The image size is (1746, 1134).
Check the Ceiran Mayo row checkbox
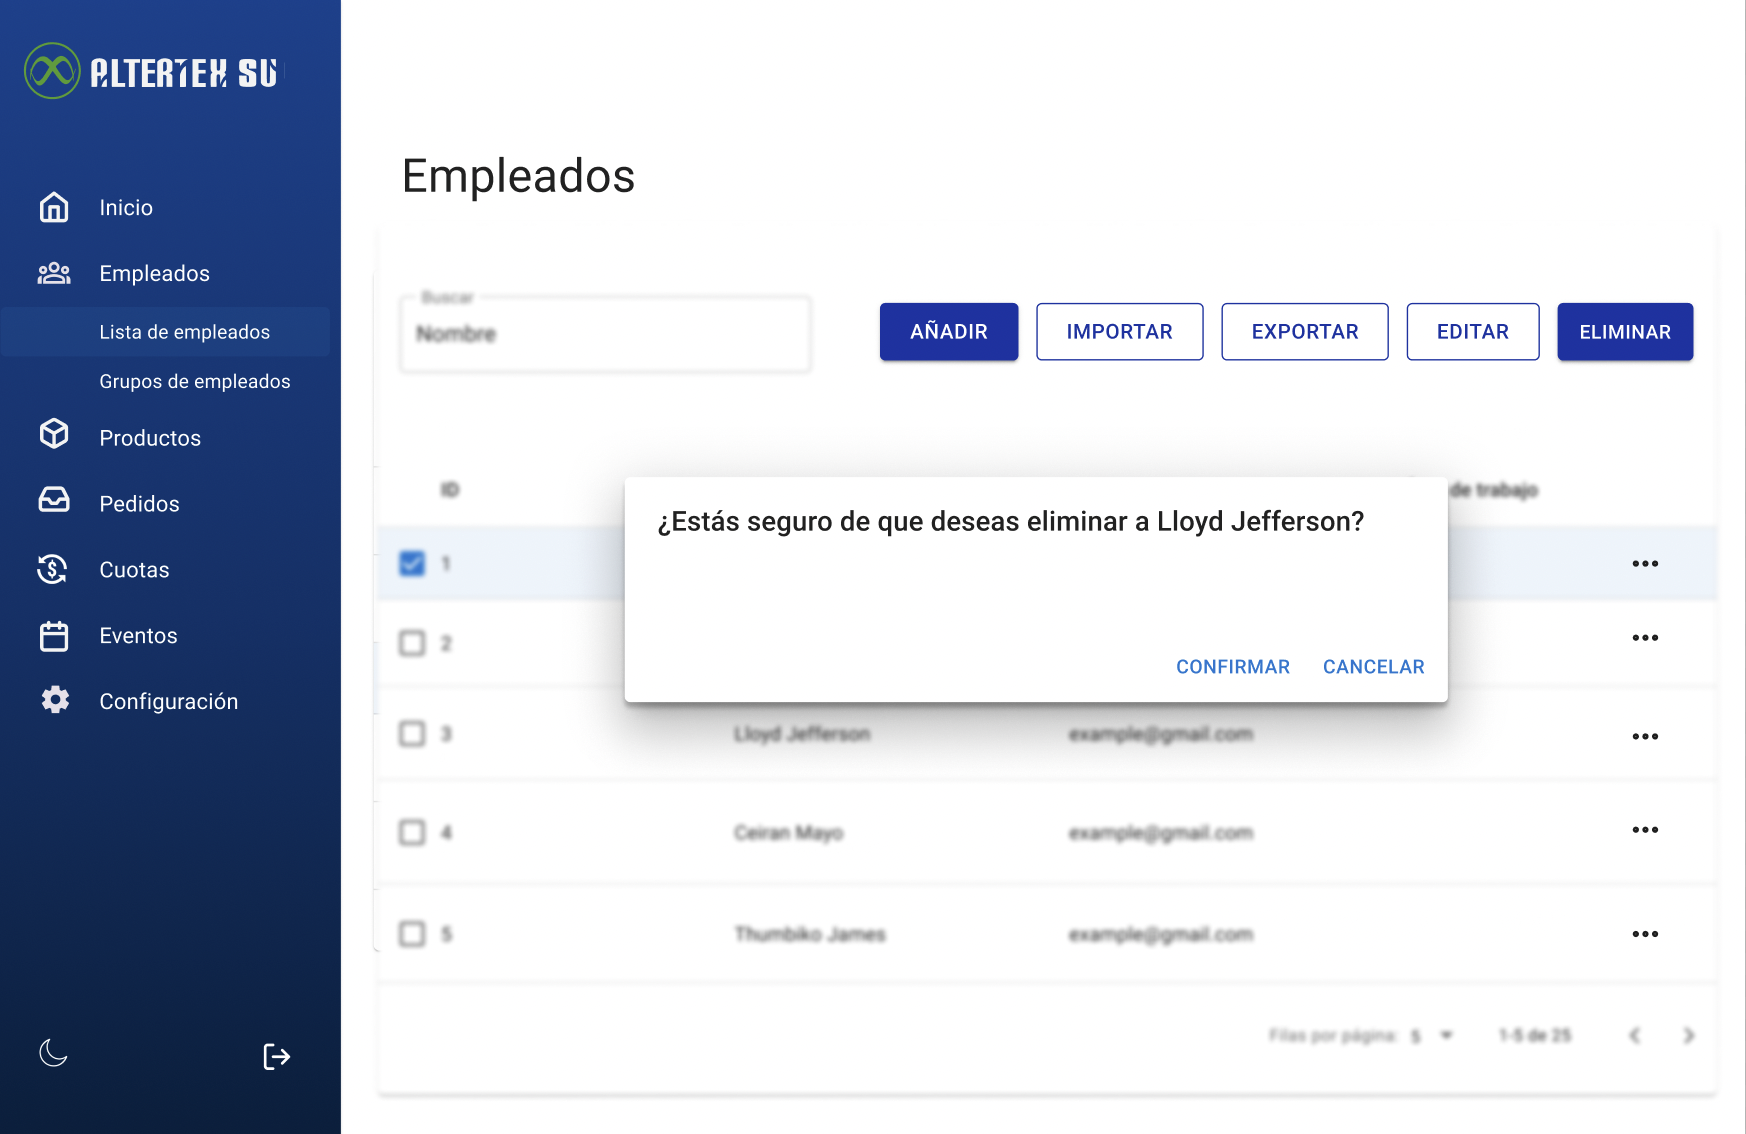(412, 832)
